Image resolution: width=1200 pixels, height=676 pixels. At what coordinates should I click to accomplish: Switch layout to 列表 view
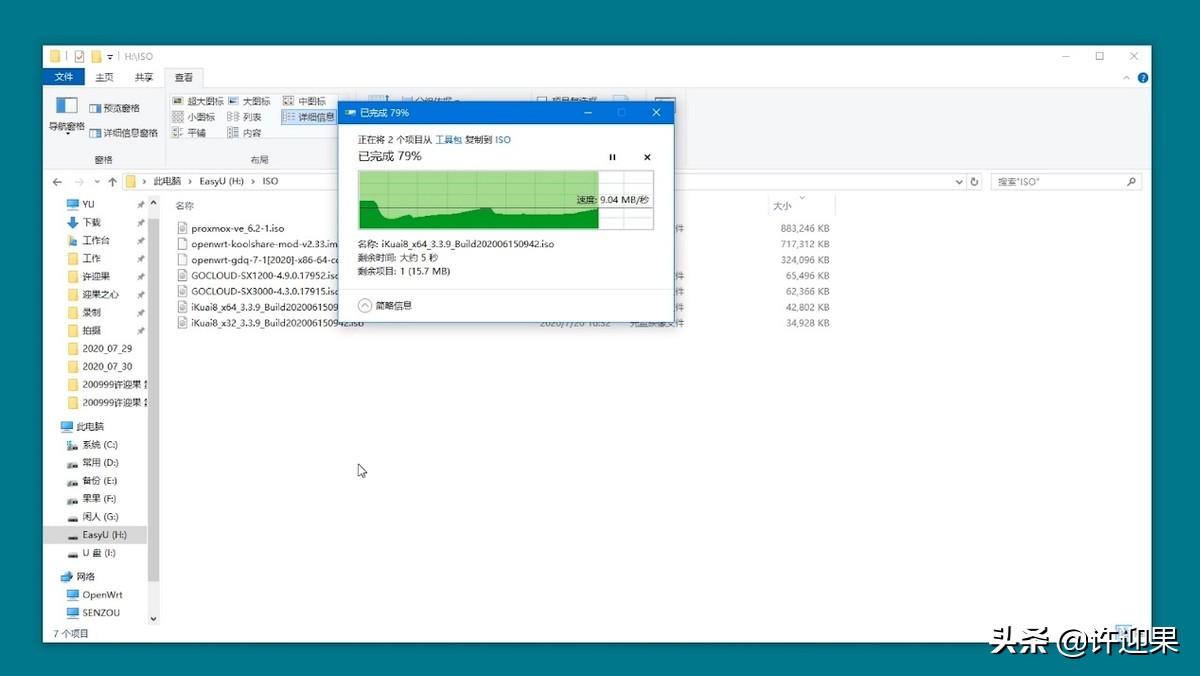point(244,117)
